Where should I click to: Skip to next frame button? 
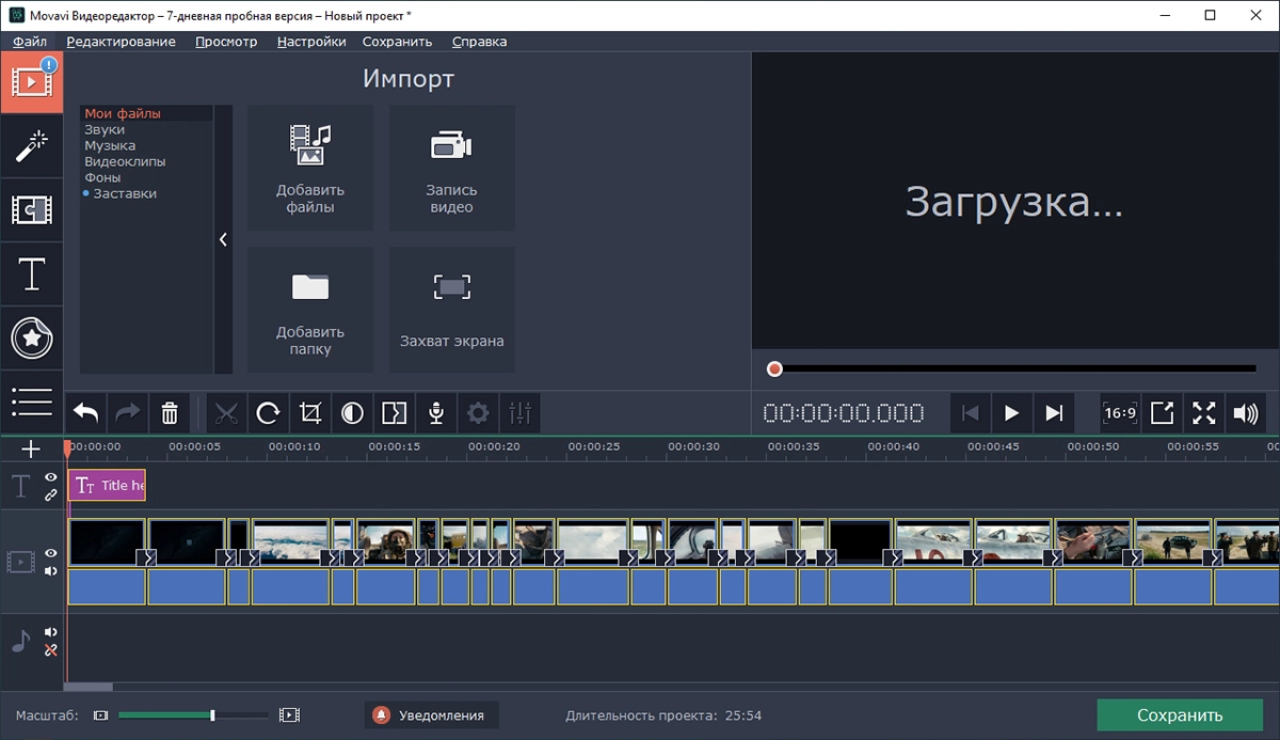[x=1053, y=413]
